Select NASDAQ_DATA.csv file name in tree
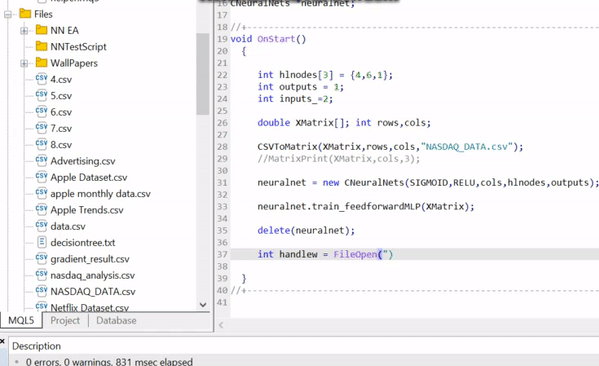 pos(93,292)
